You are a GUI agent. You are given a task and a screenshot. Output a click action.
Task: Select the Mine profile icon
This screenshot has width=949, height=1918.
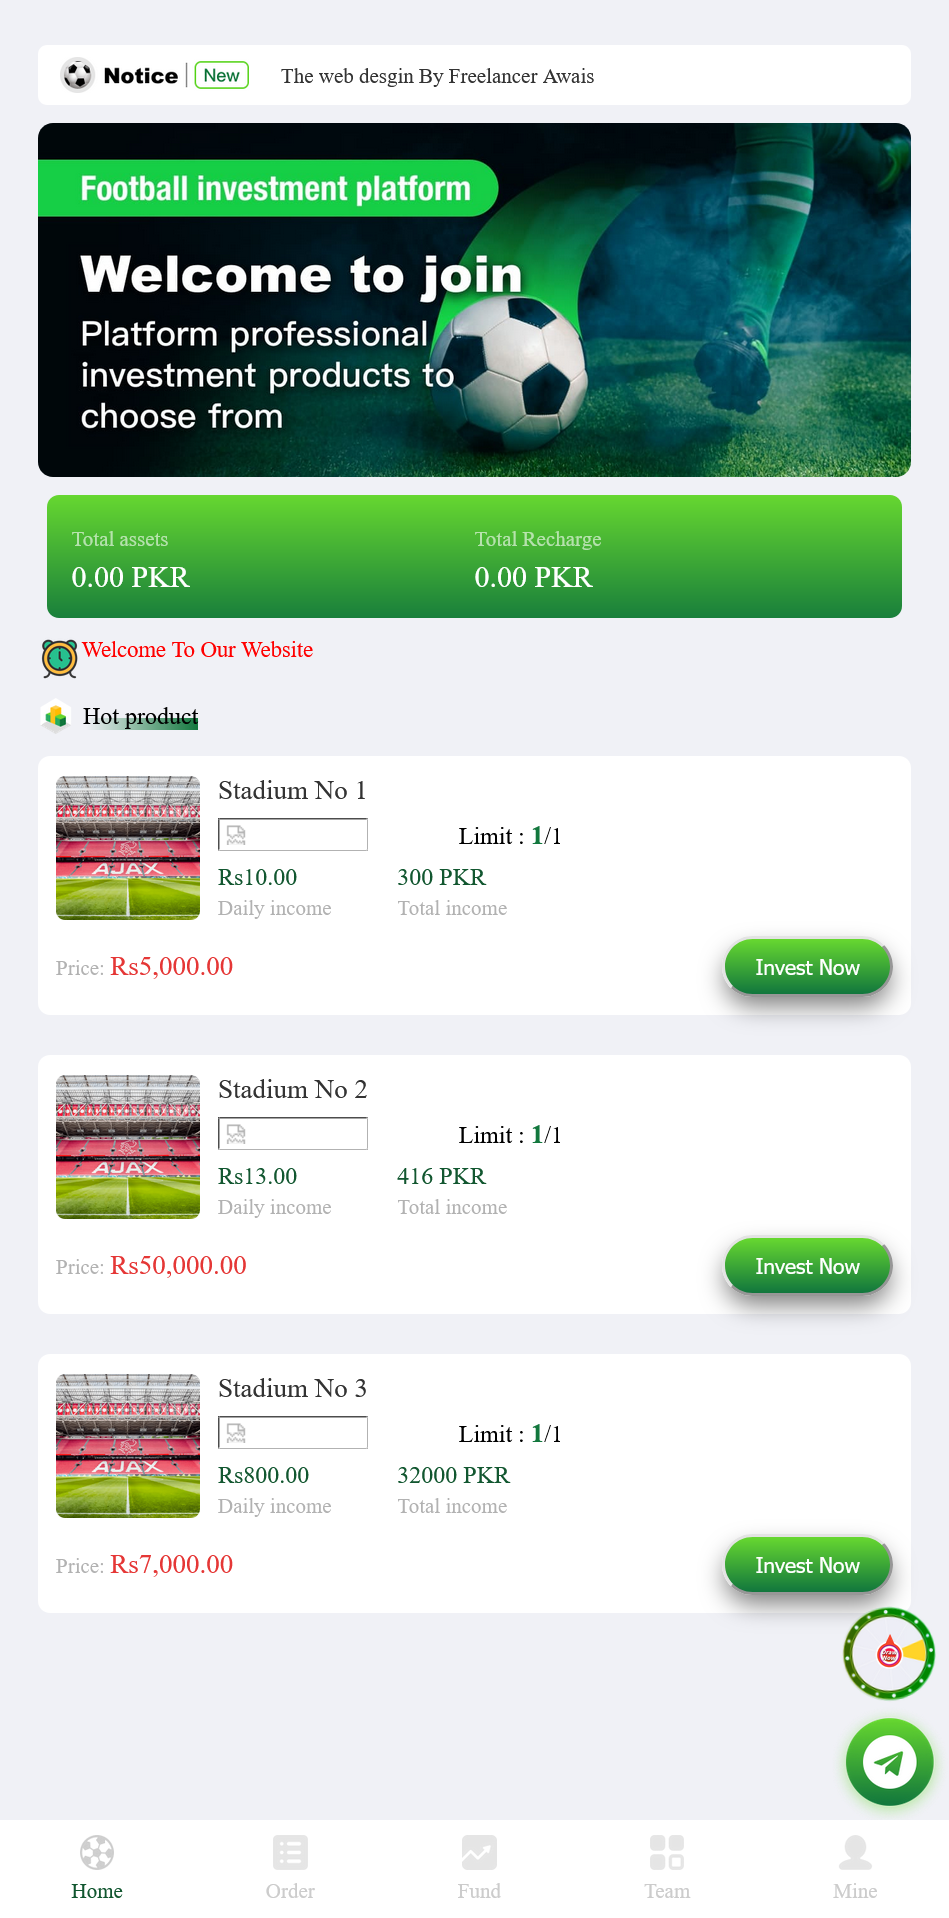coord(855,1852)
